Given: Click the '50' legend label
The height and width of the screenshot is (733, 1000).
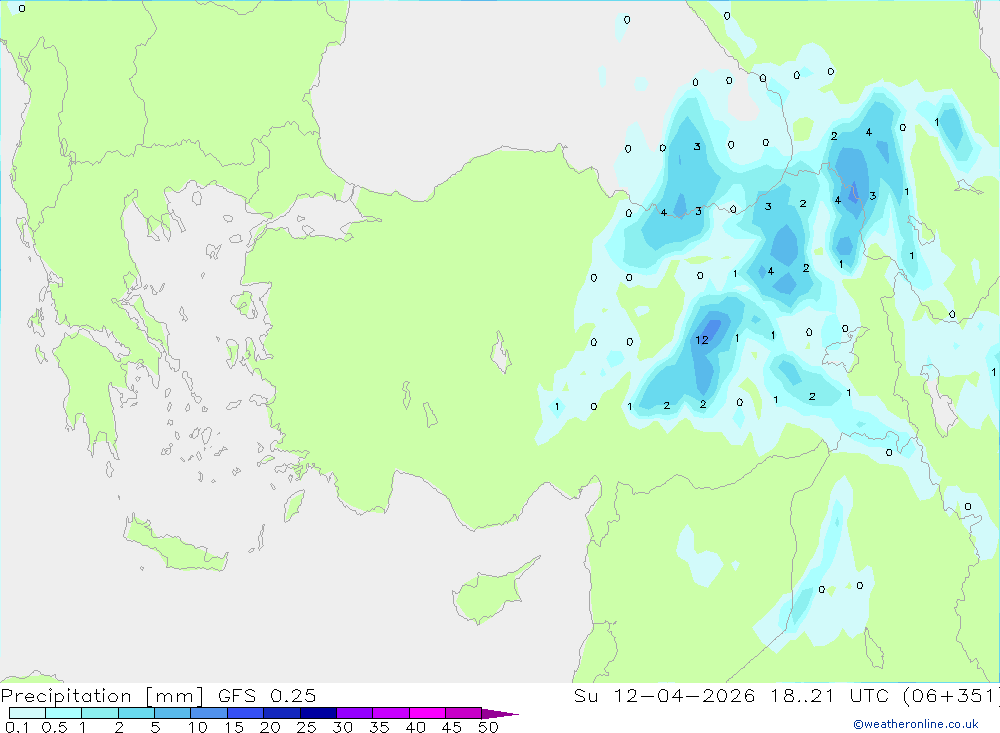Looking at the screenshot, I should tap(489, 727).
